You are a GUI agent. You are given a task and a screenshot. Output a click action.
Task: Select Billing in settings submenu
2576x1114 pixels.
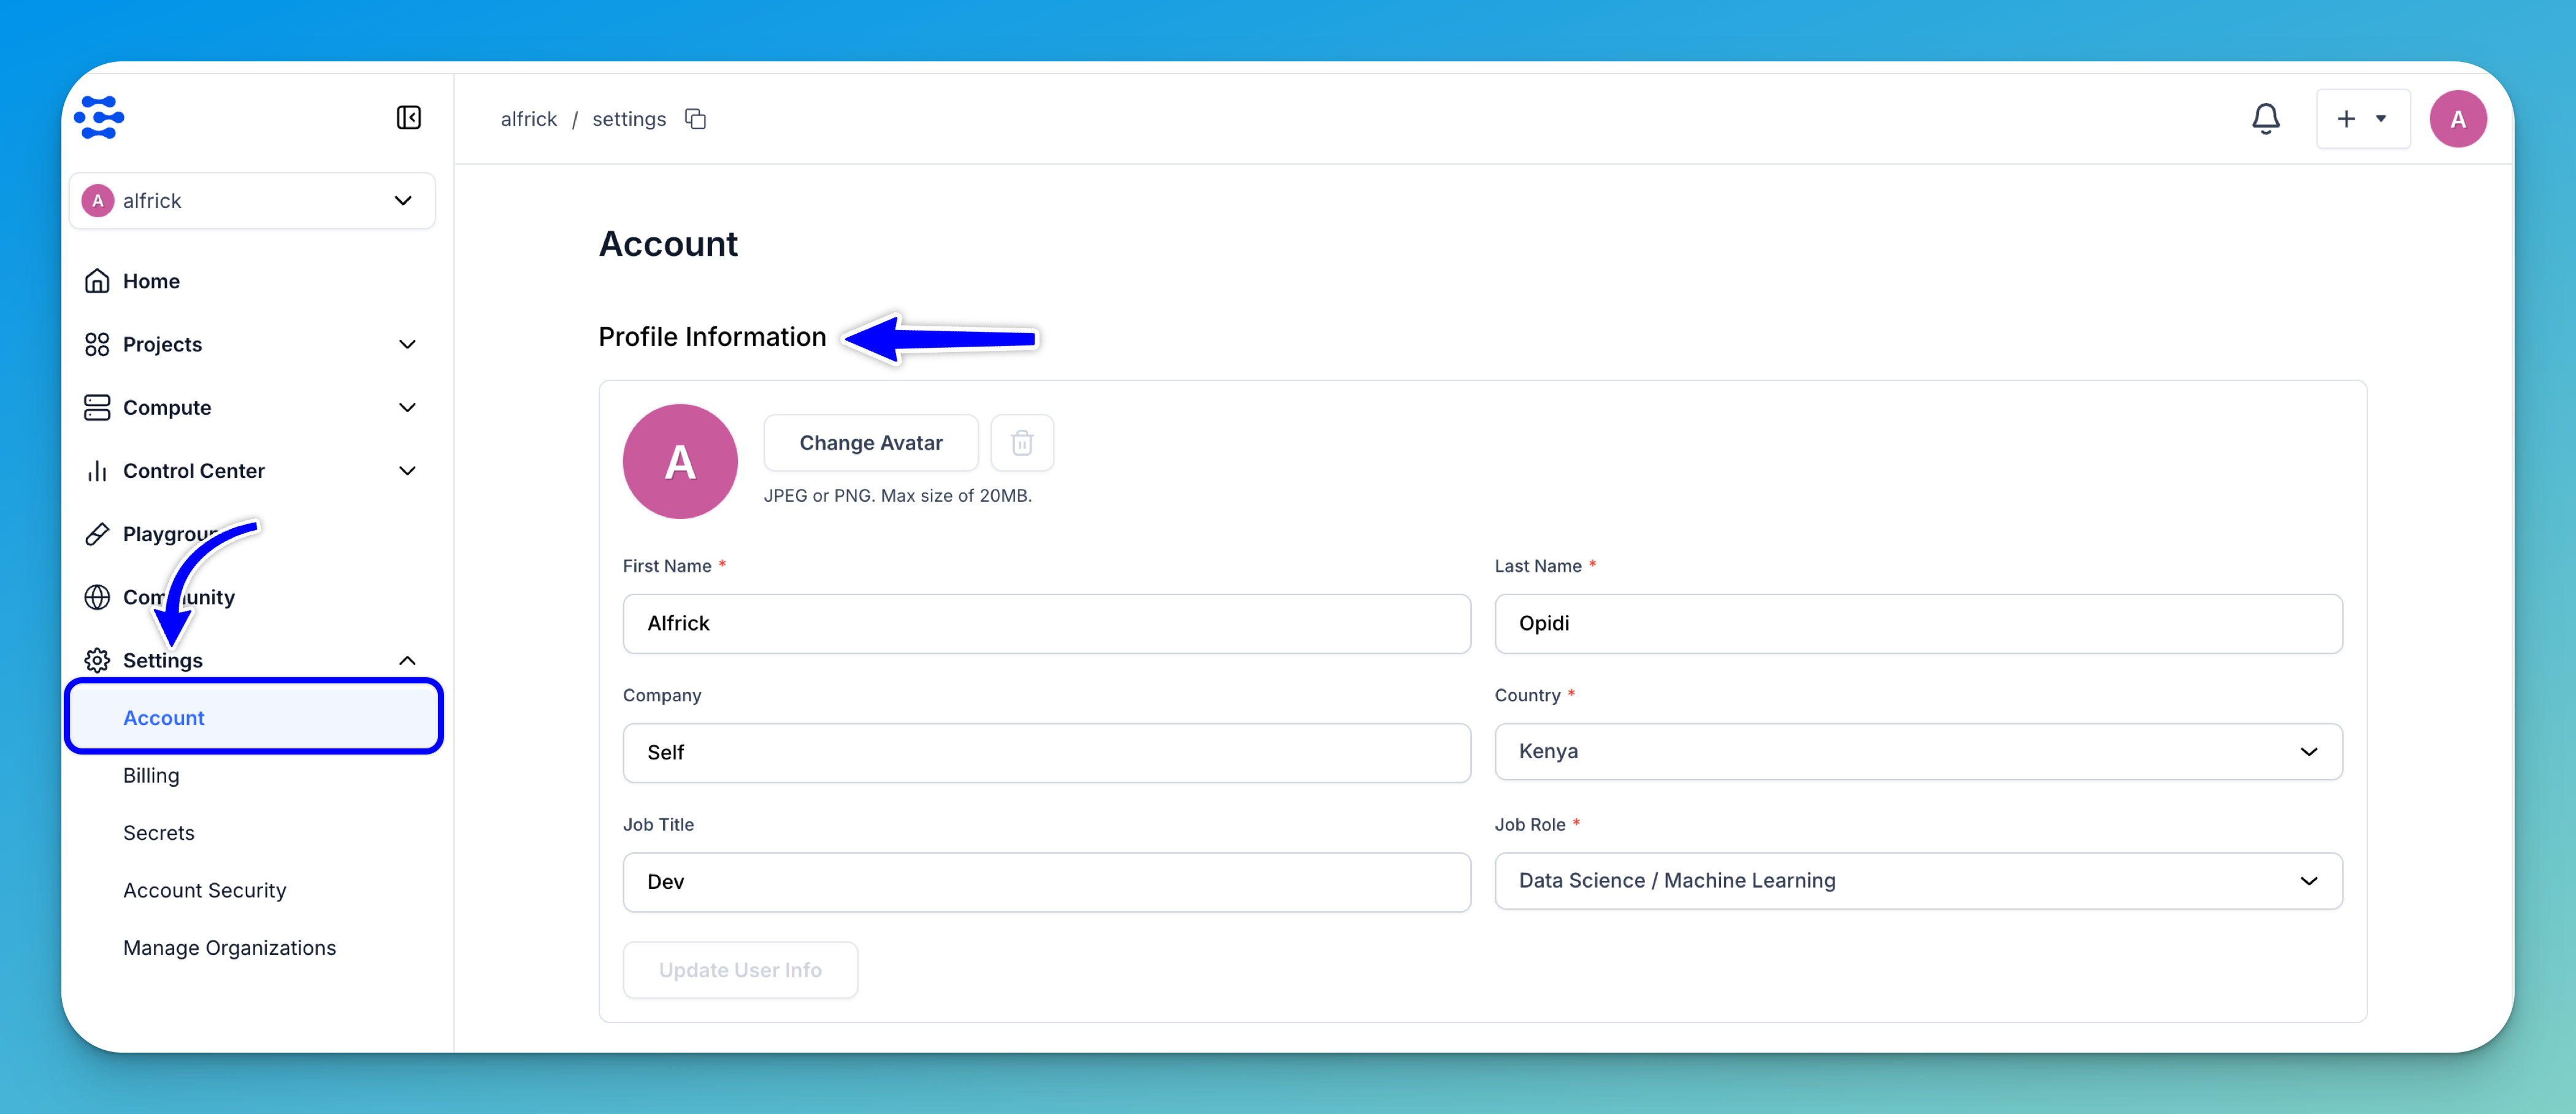click(x=151, y=776)
